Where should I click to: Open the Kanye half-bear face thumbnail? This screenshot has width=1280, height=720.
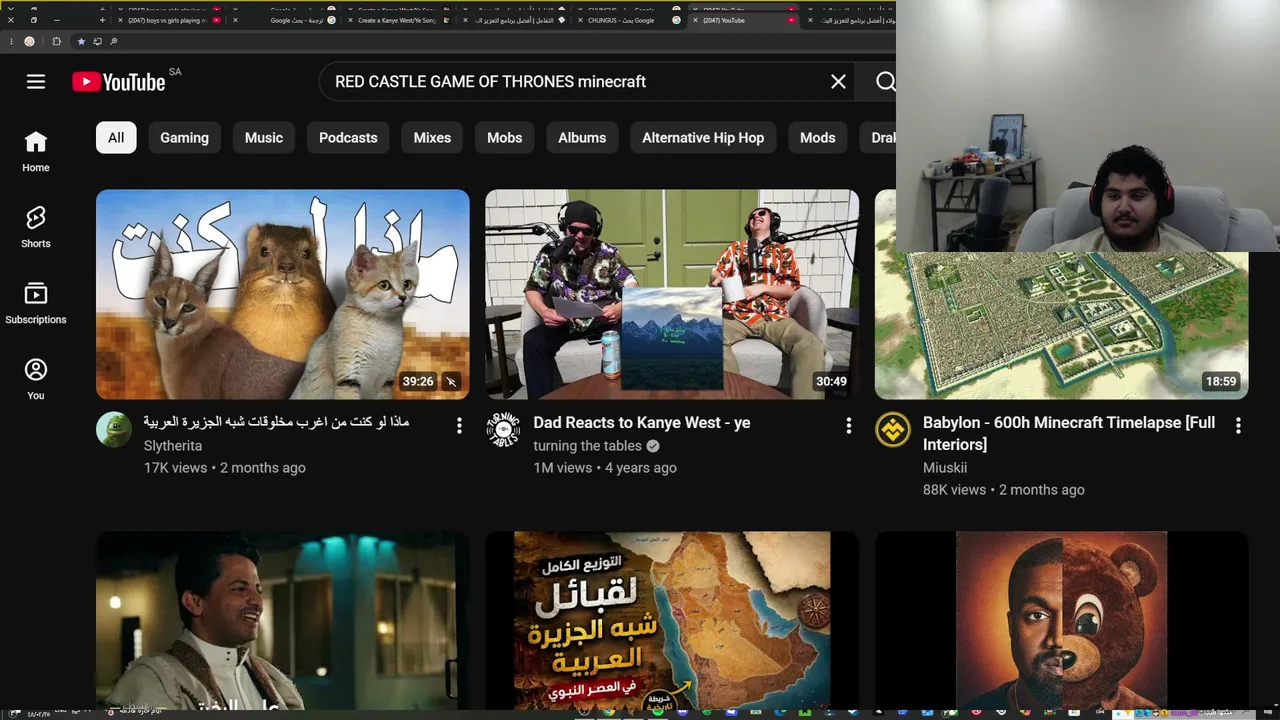1061,620
